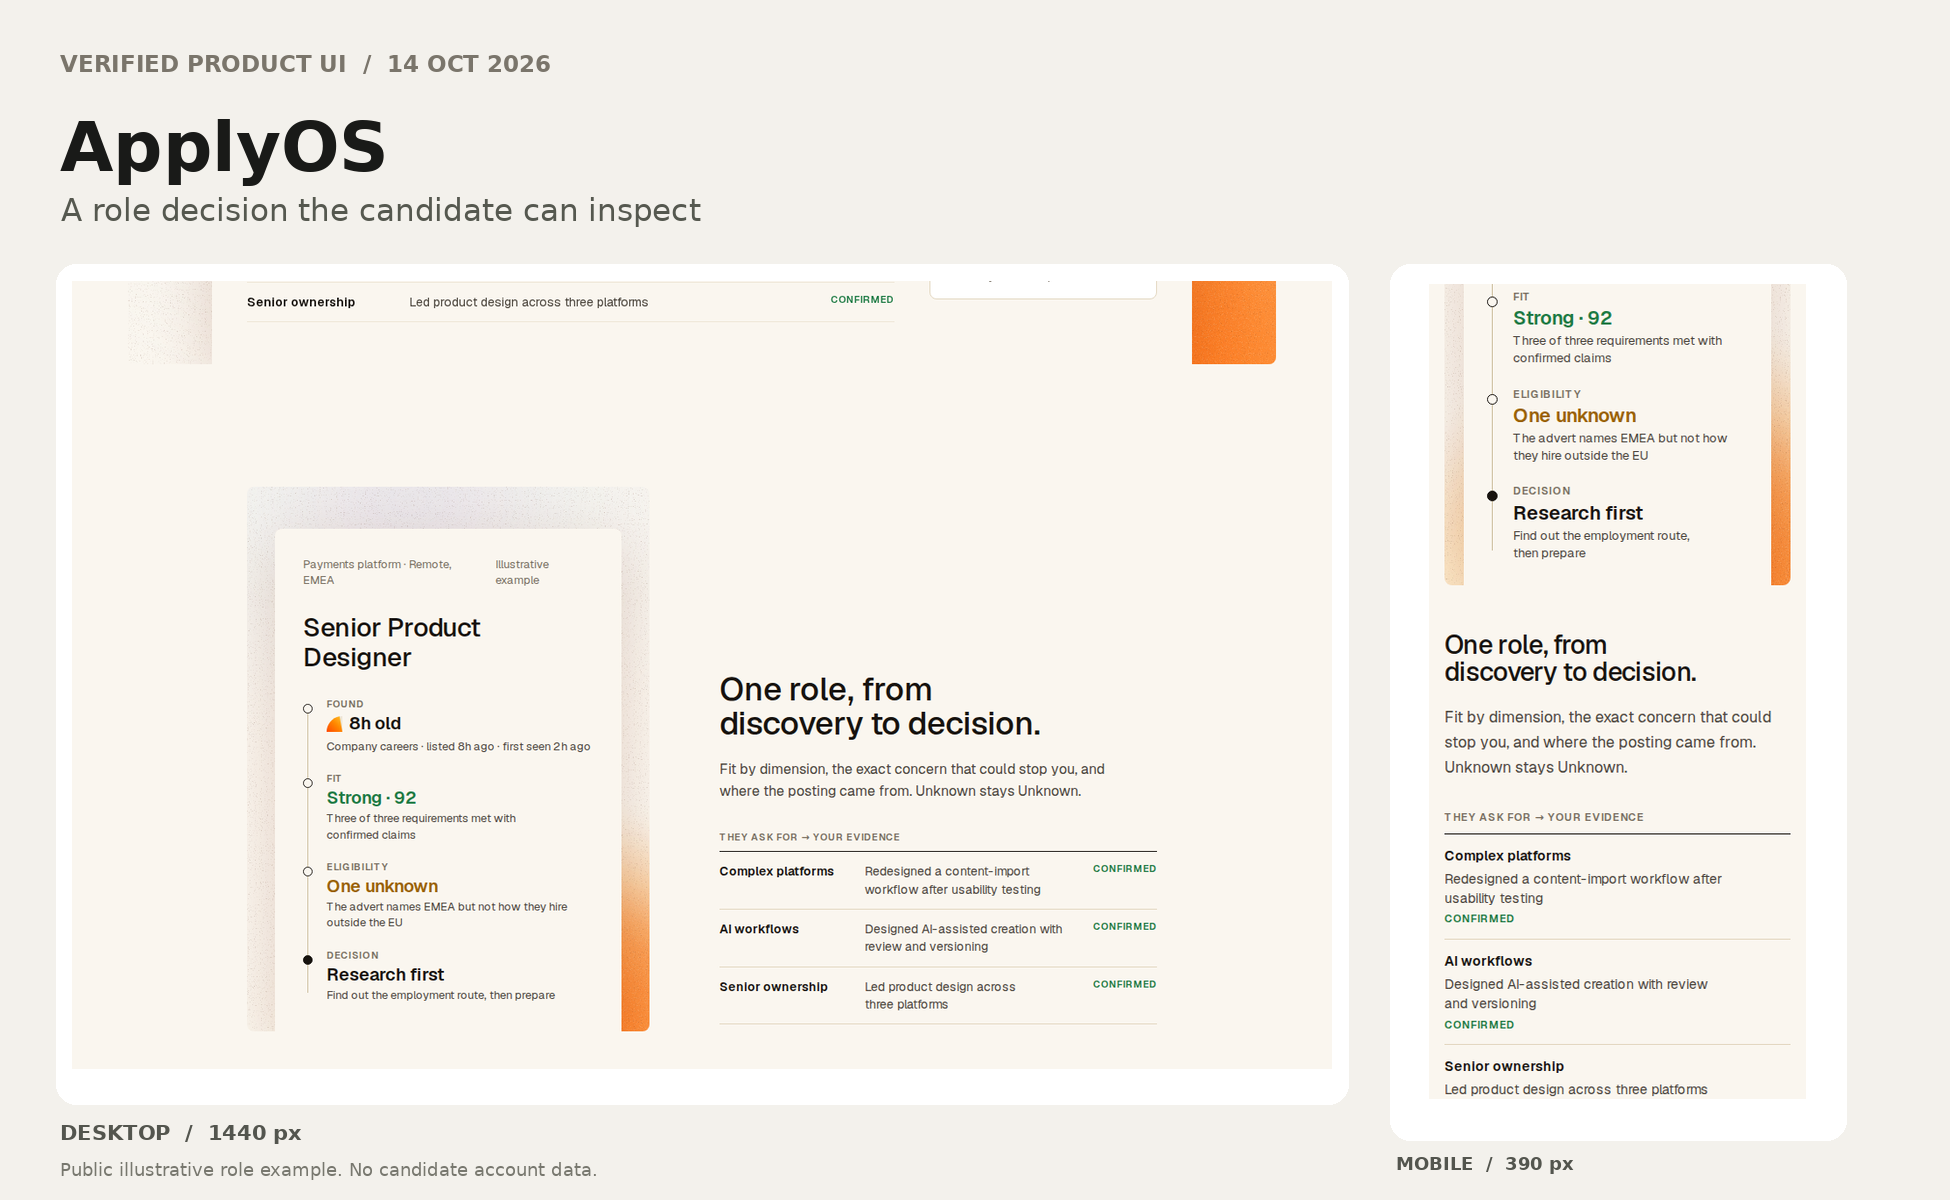The width and height of the screenshot is (1950, 1200).
Task: Click the "Senior Product Designer" card title
Action: pyautogui.click(x=392, y=642)
